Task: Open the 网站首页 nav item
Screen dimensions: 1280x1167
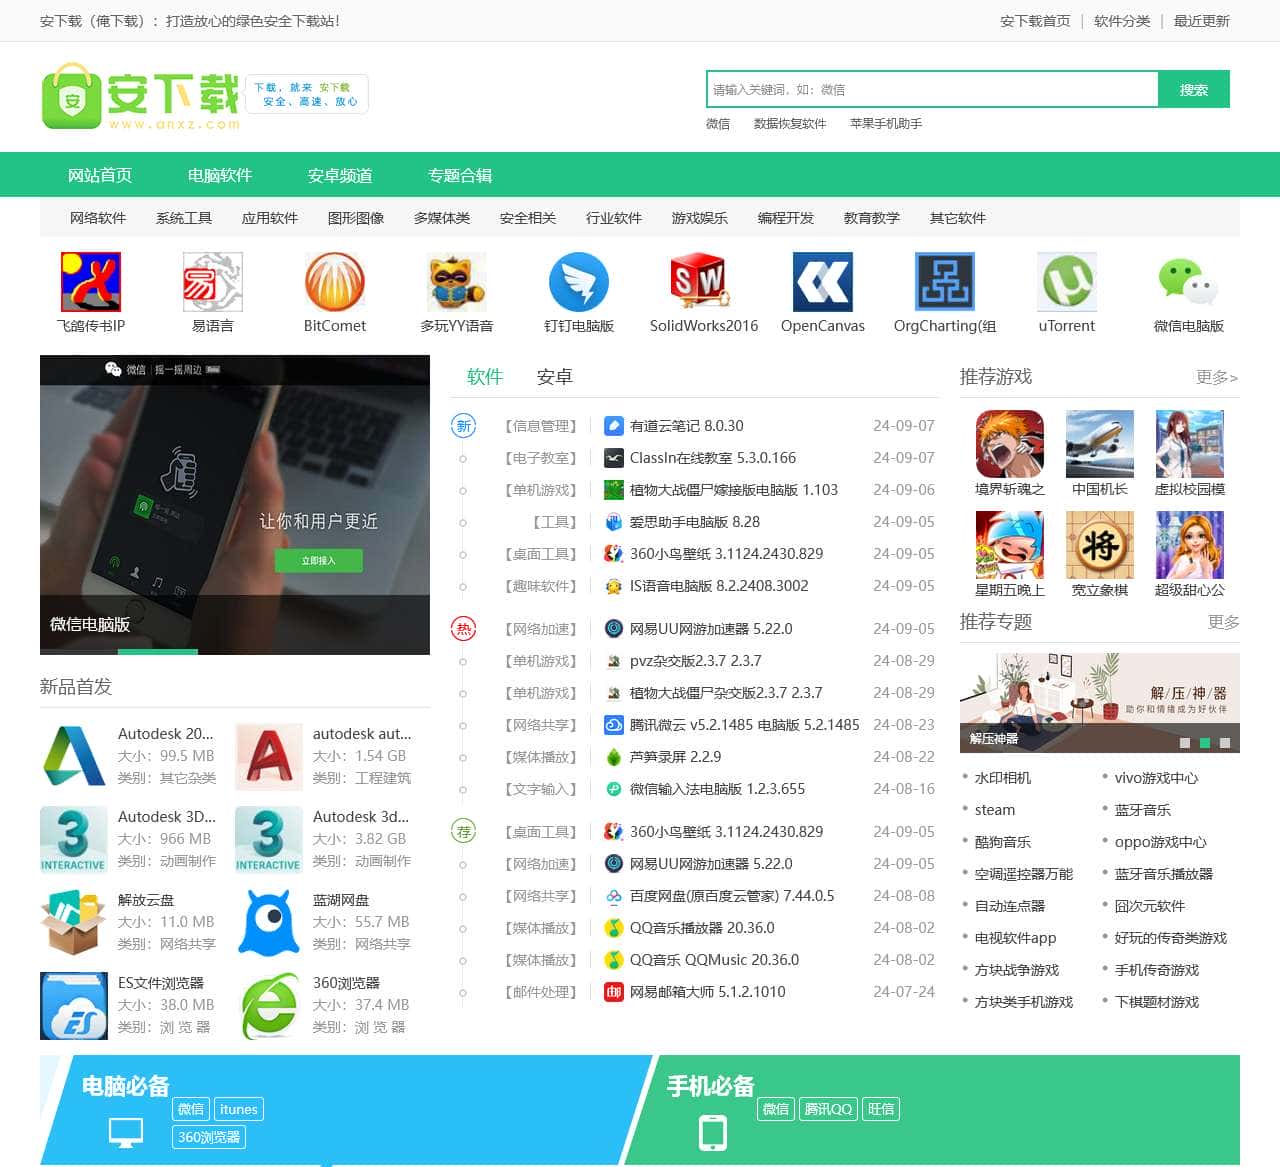Action: [100, 175]
